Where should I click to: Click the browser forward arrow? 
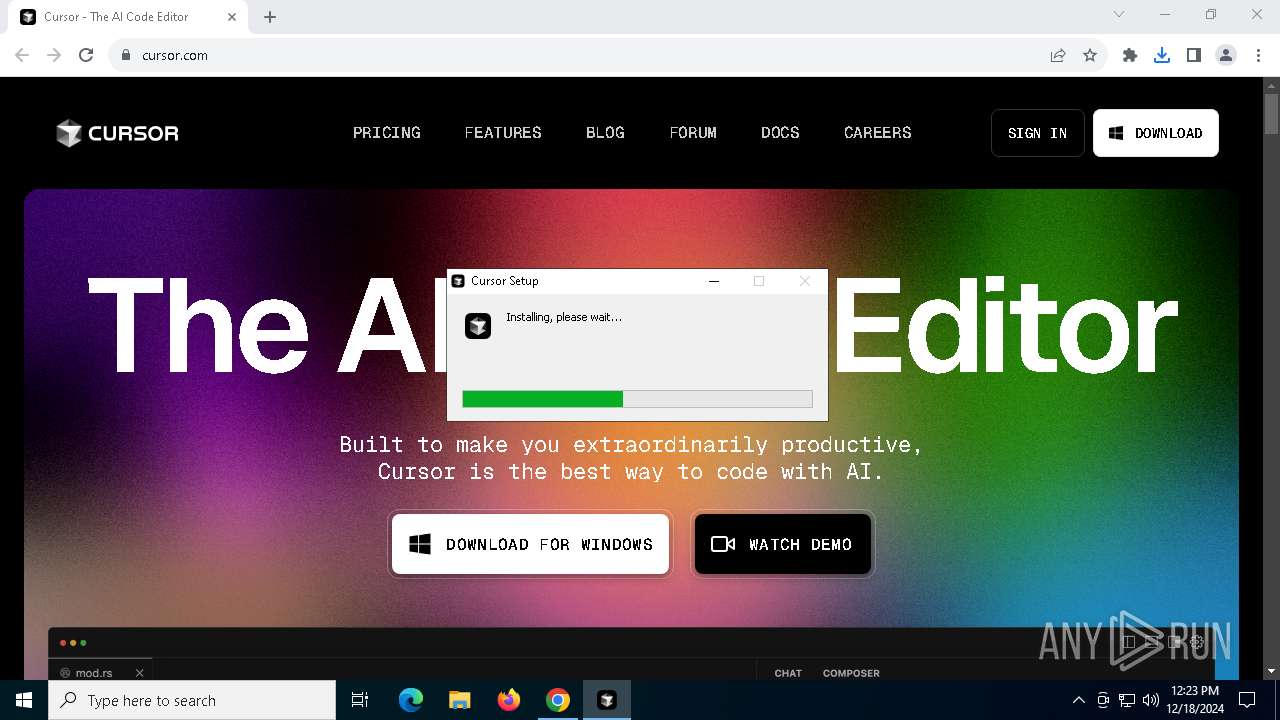click(x=54, y=55)
